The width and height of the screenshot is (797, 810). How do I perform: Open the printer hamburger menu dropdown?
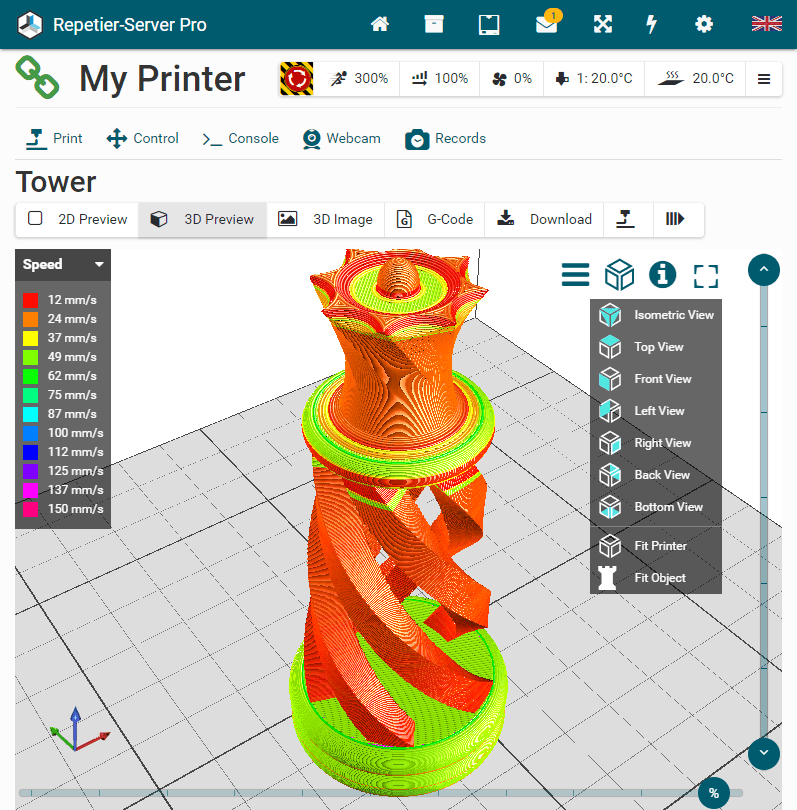click(x=764, y=79)
